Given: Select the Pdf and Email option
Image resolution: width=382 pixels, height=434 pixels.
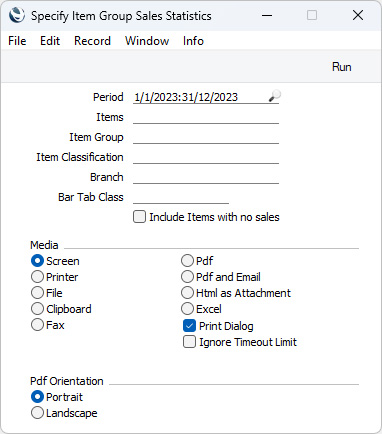Looking at the screenshot, I should click(187, 277).
